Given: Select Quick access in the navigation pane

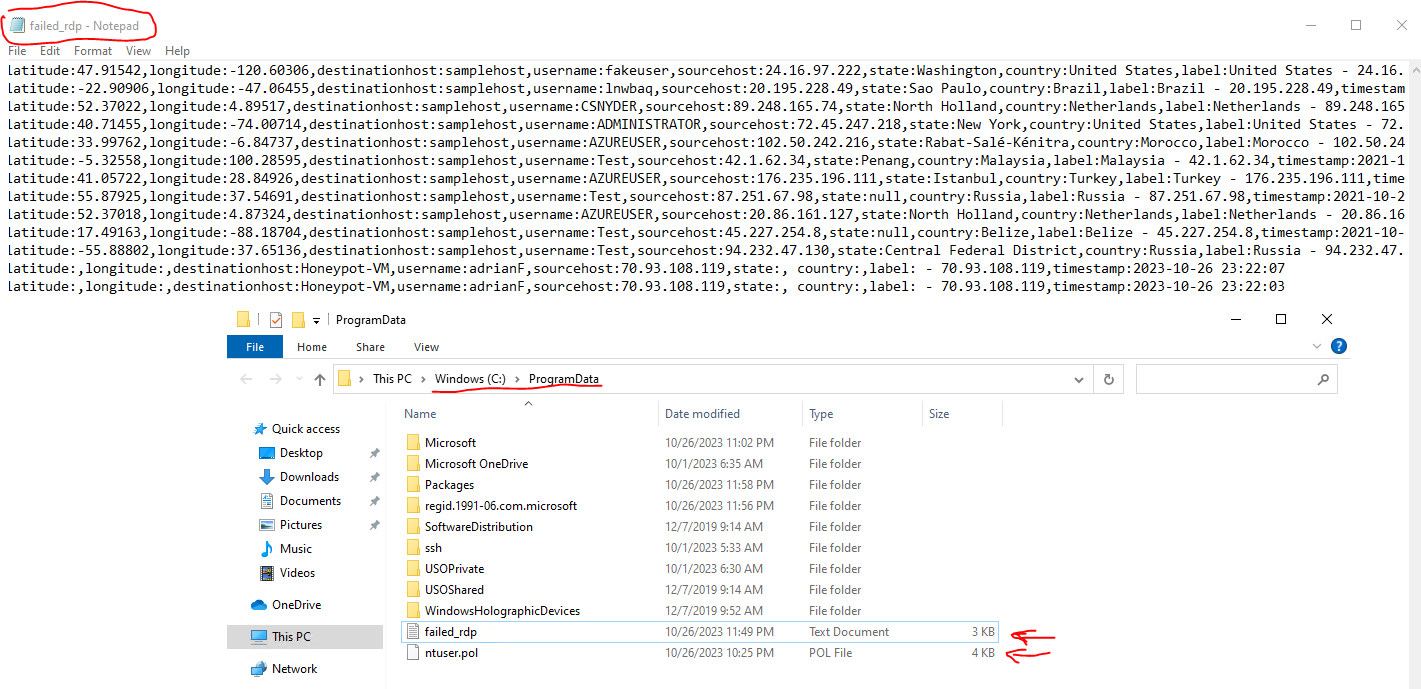Looking at the screenshot, I should [x=306, y=429].
